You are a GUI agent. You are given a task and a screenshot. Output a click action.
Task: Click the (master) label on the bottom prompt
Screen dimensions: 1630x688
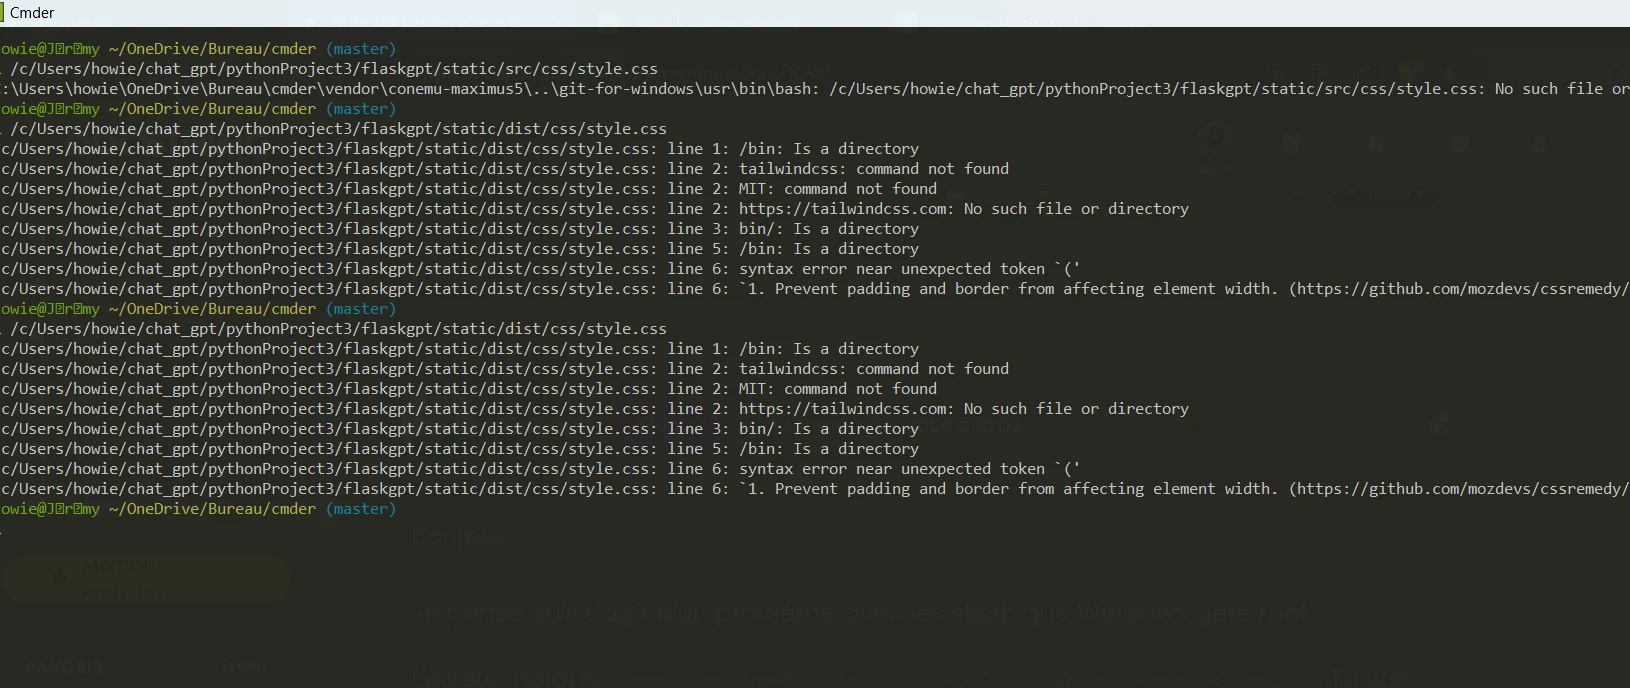pyautogui.click(x=361, y=509)
